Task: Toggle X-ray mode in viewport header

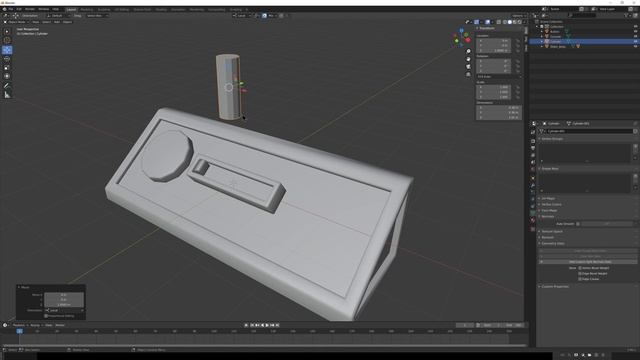Action: click(499, 22)
